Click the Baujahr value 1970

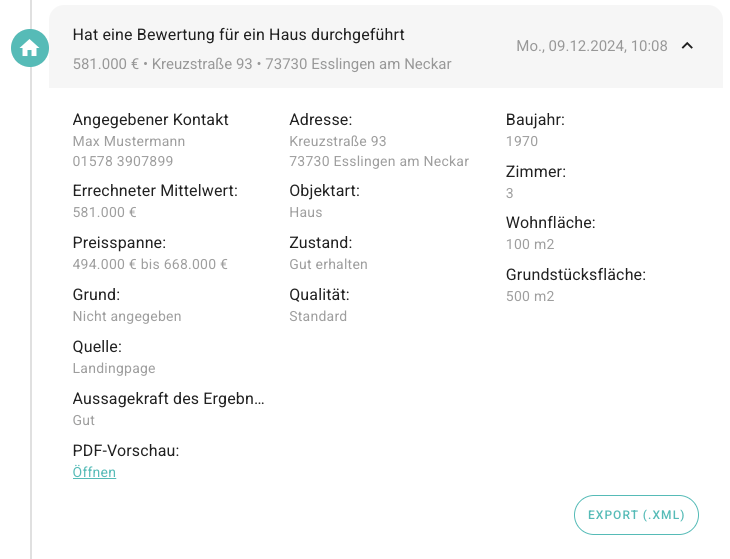522,141
